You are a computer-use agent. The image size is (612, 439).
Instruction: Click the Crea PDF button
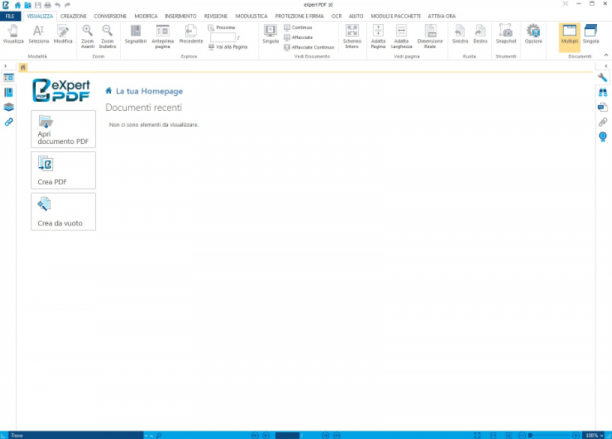click(x=63, y=170)
